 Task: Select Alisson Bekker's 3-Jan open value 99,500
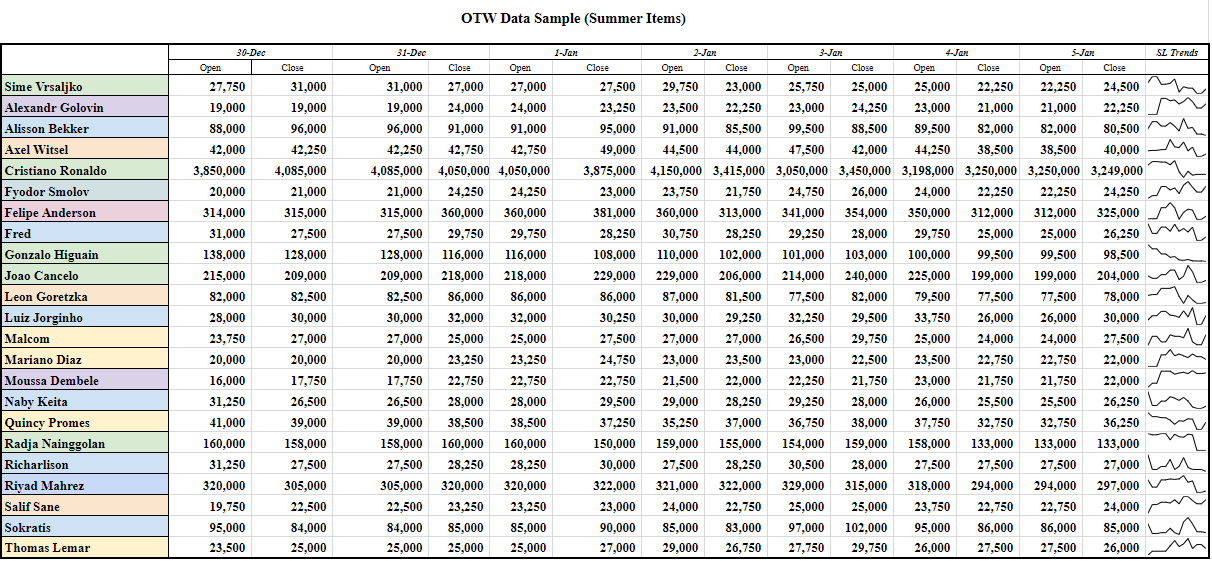805,129
